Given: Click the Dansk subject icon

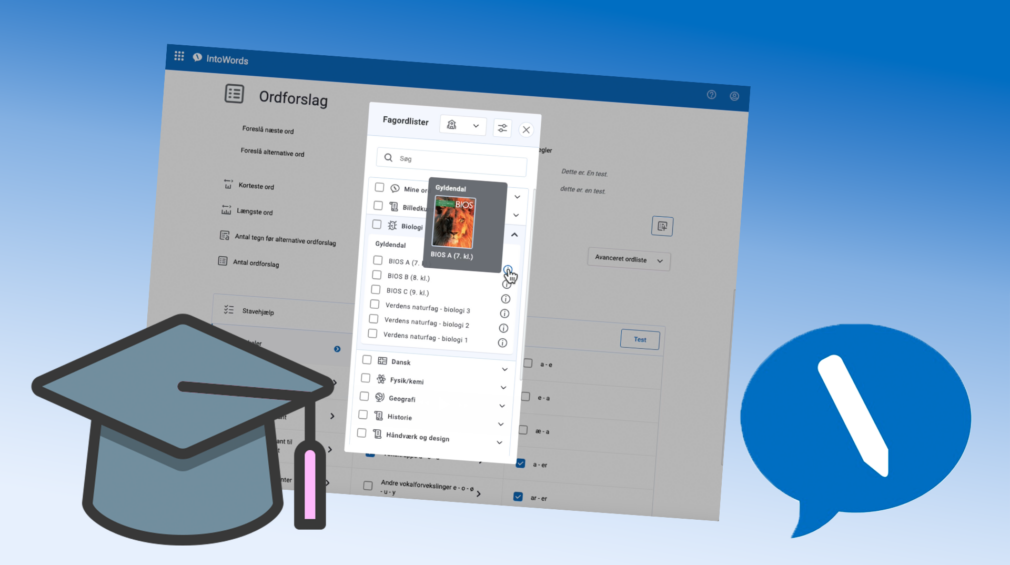Looking at the screenshot, I should (x=382, y=361).
